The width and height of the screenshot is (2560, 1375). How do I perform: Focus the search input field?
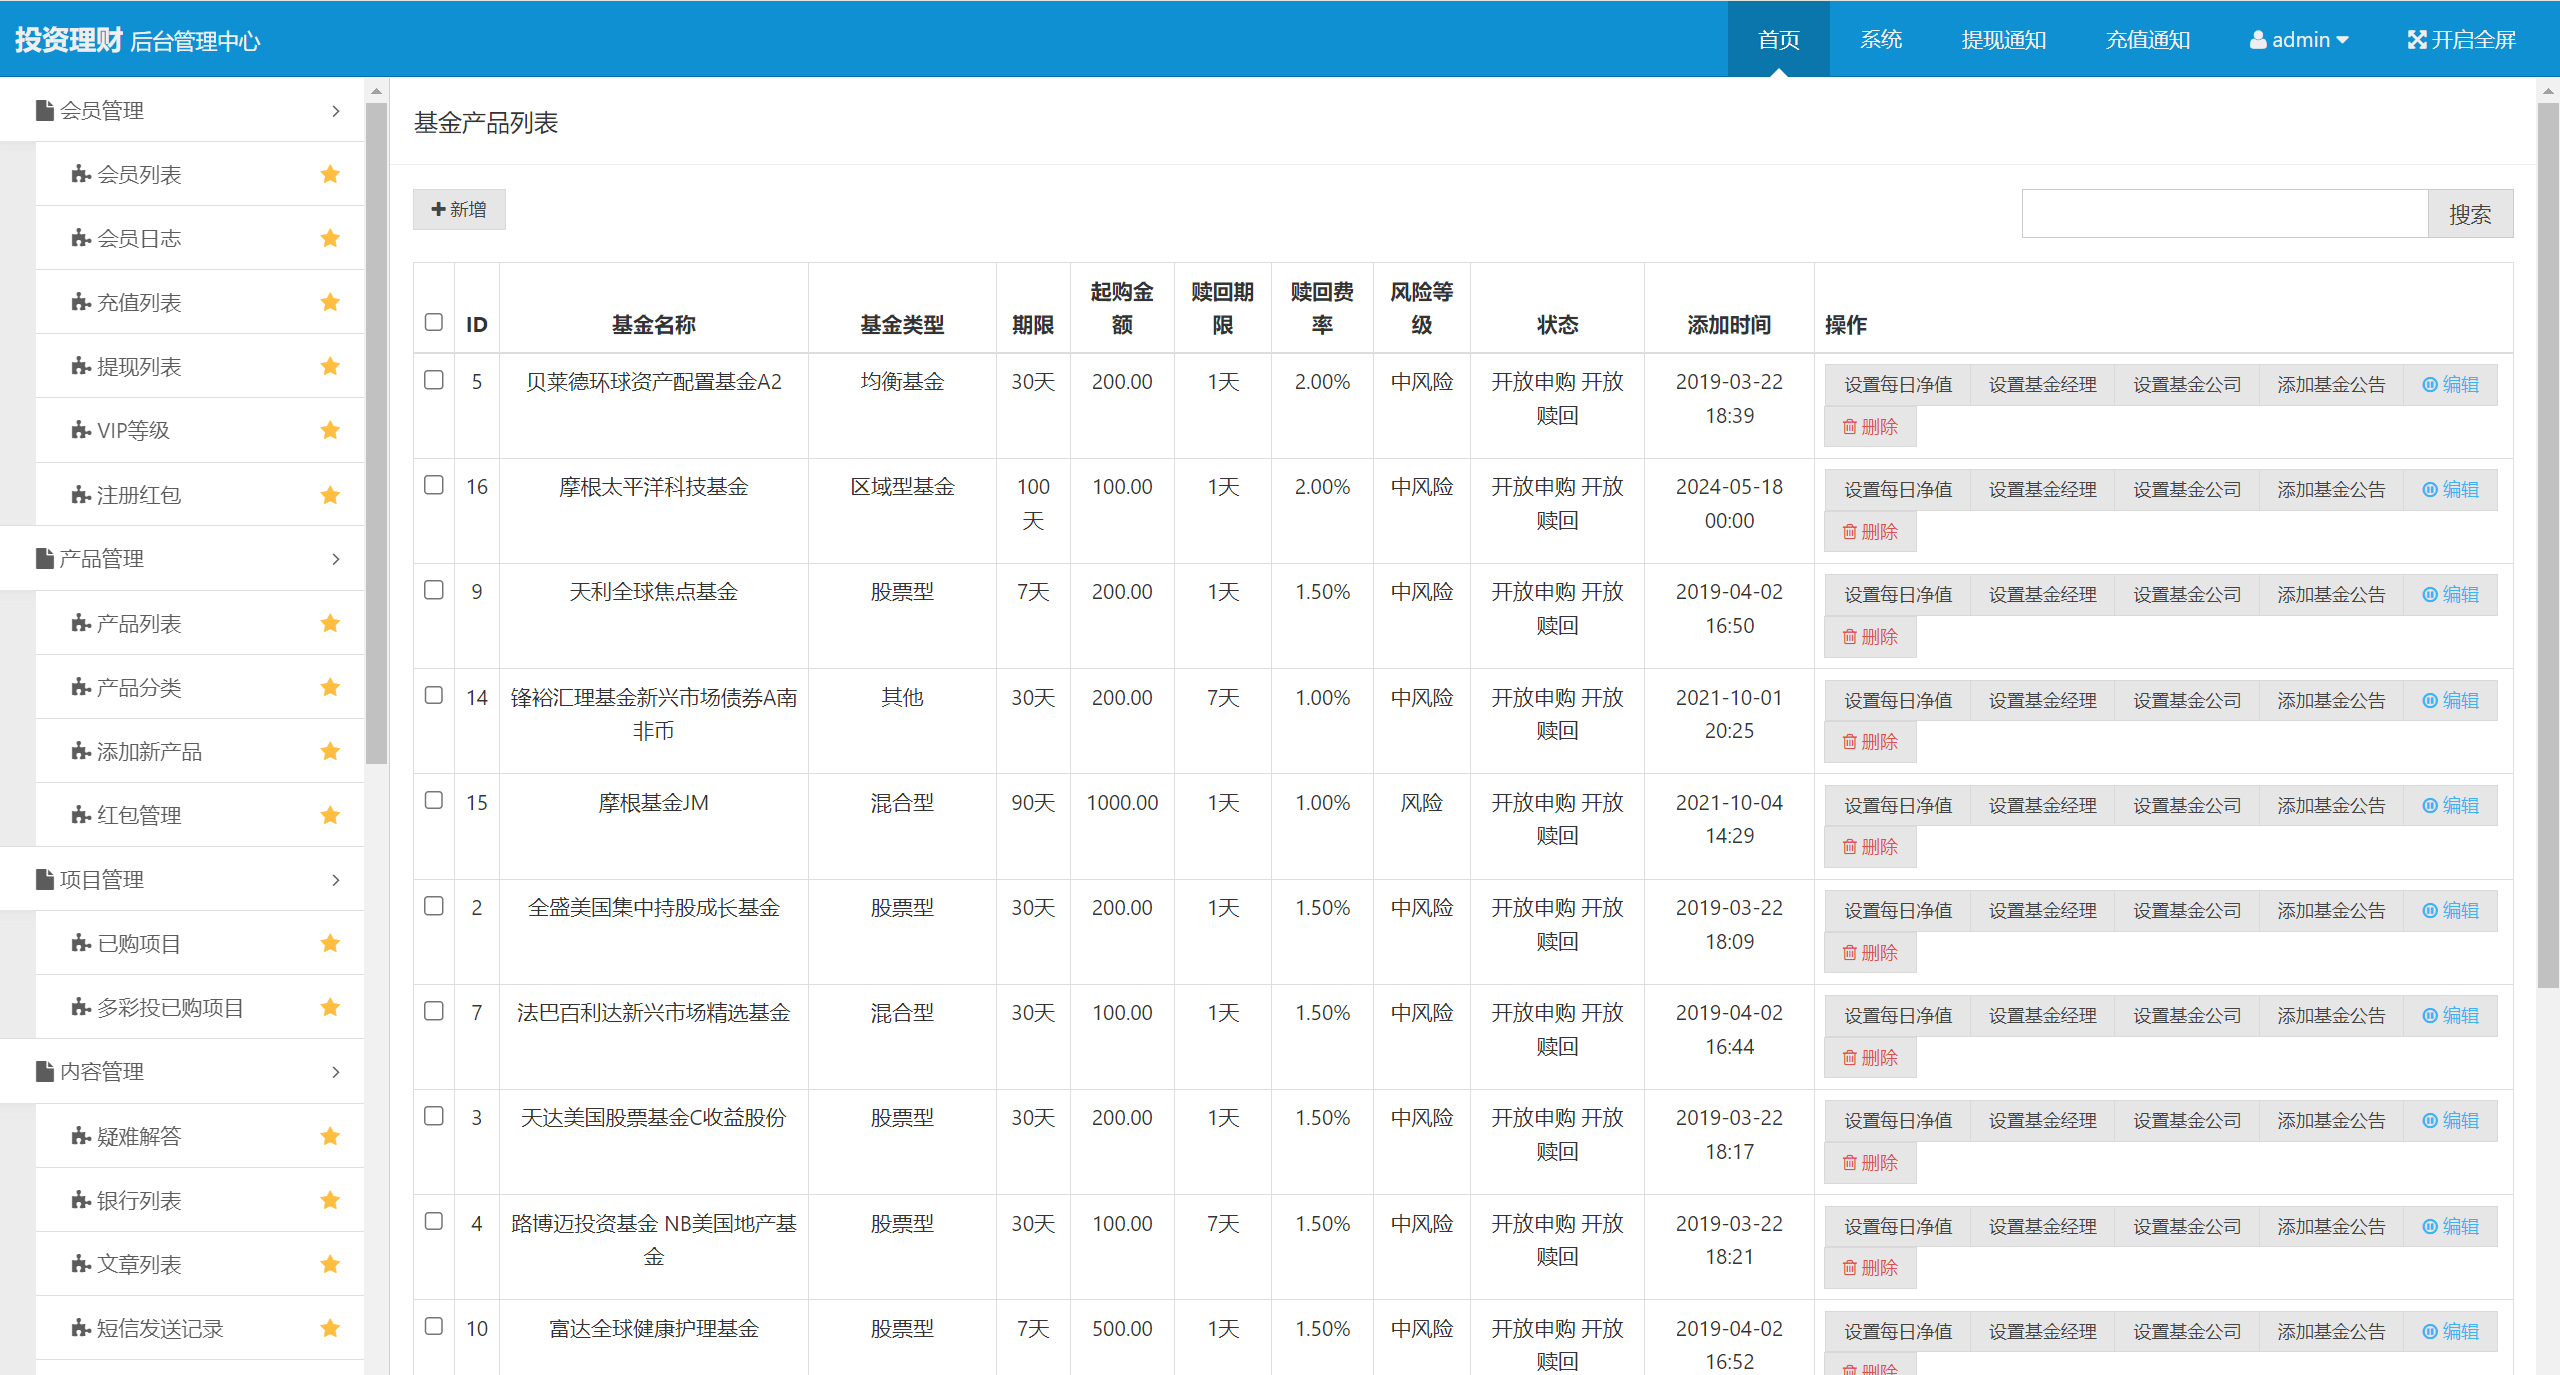[x=2223, y=214]
